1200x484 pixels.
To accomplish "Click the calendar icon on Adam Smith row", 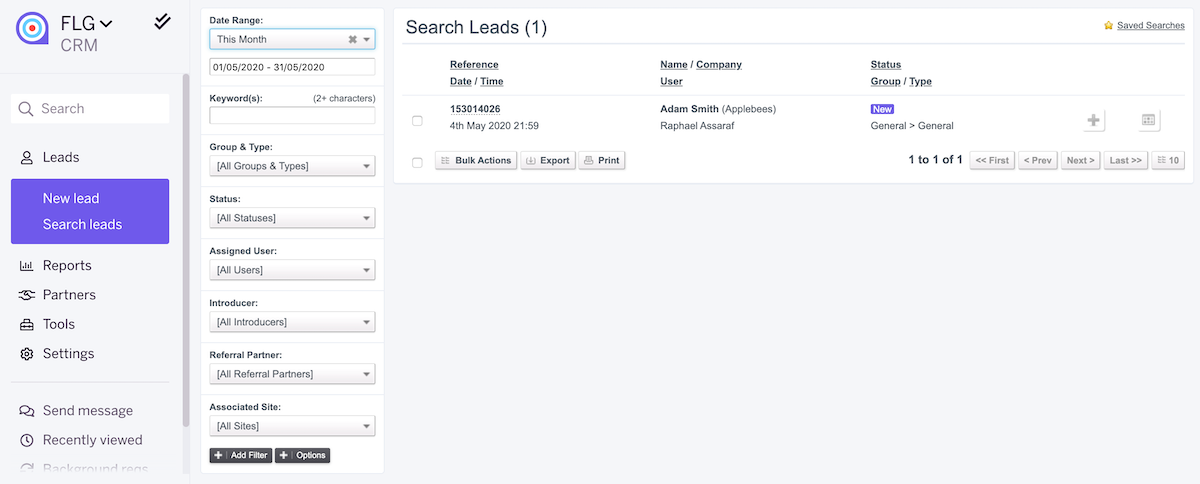I will click(x=1148, y=120).
